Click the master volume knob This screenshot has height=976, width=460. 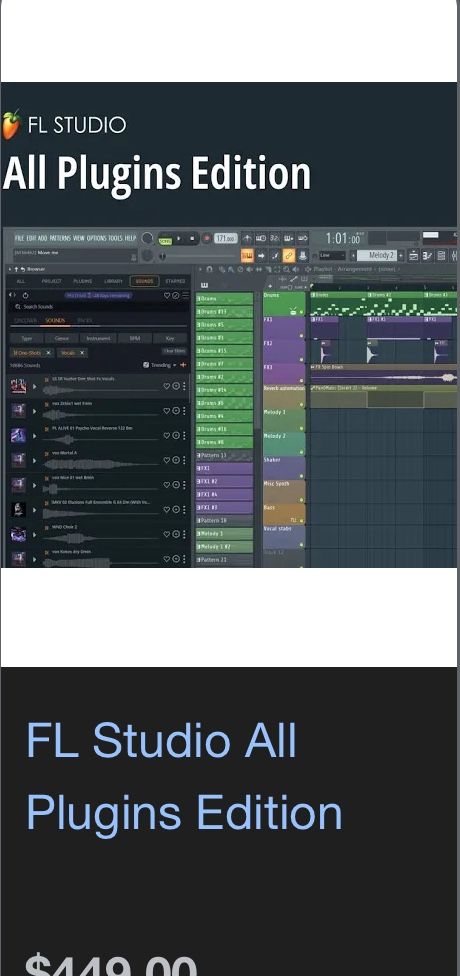coord(147,238)
